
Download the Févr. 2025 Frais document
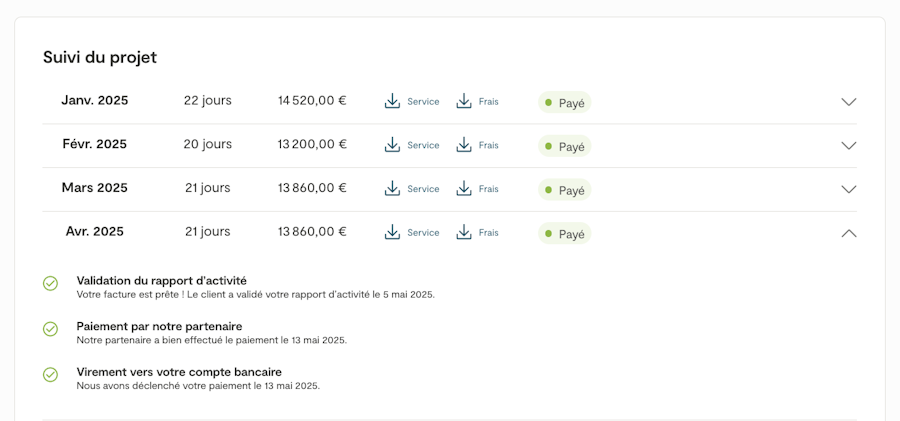pos(477,145)
